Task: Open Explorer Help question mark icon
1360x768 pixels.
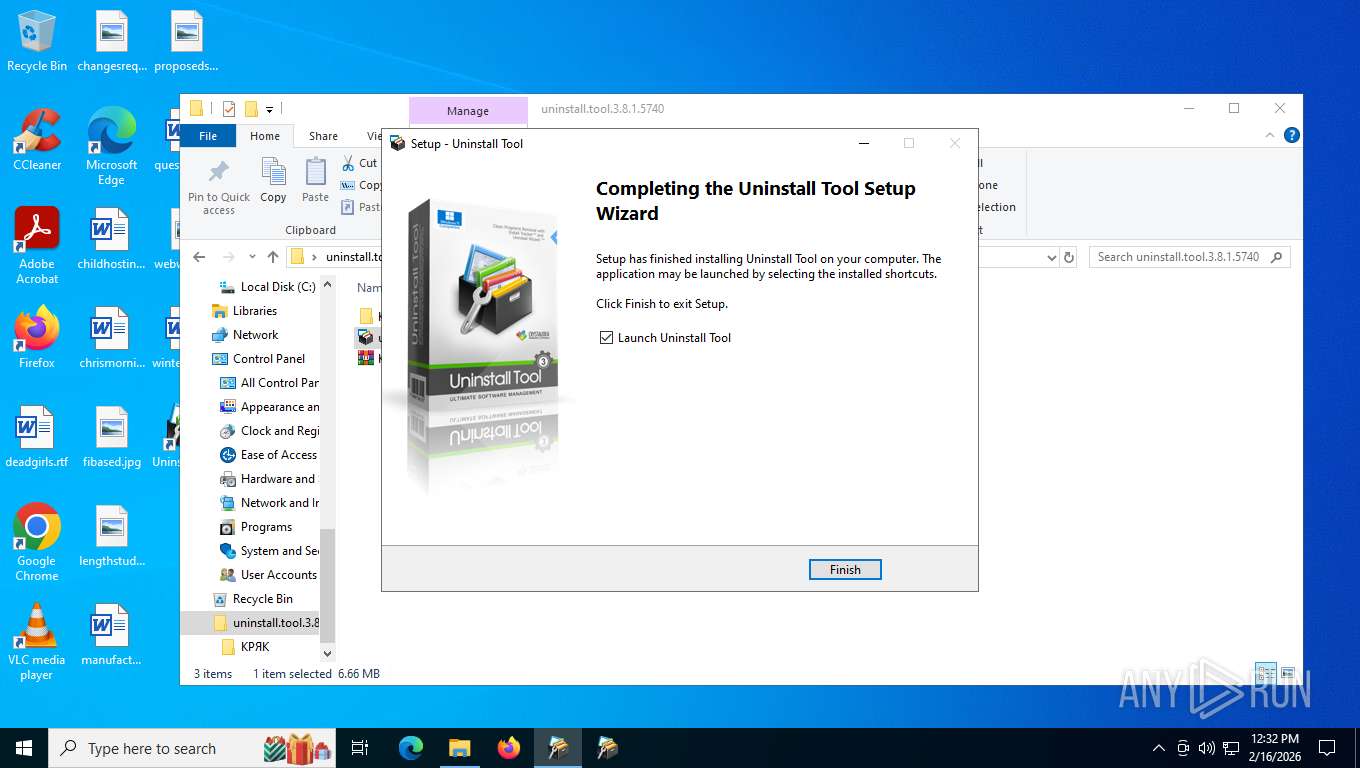Action: (1291, 135)
